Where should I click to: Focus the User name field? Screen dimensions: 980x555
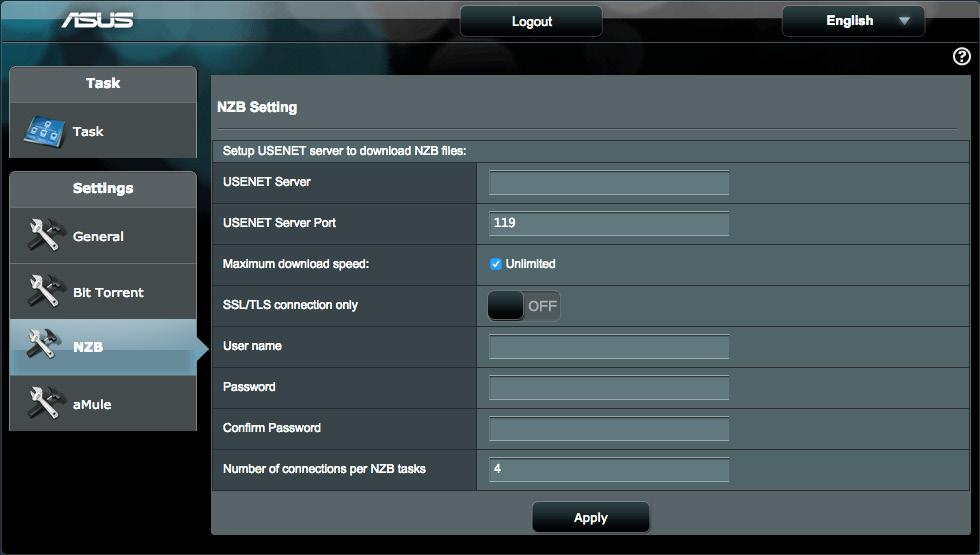(609, 346)
